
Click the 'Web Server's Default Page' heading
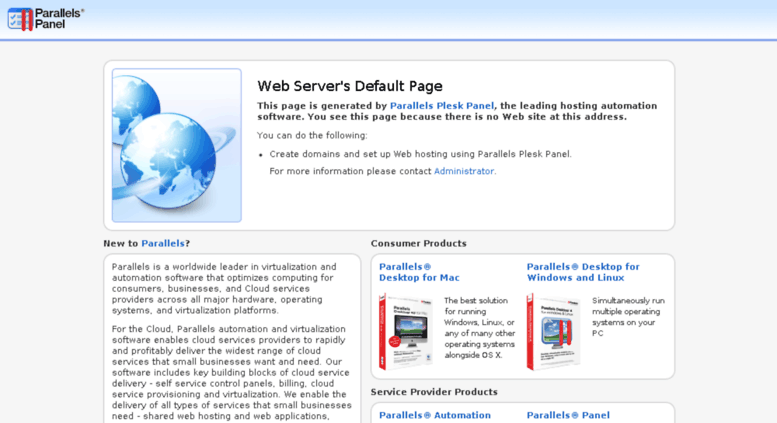[350, 86]
